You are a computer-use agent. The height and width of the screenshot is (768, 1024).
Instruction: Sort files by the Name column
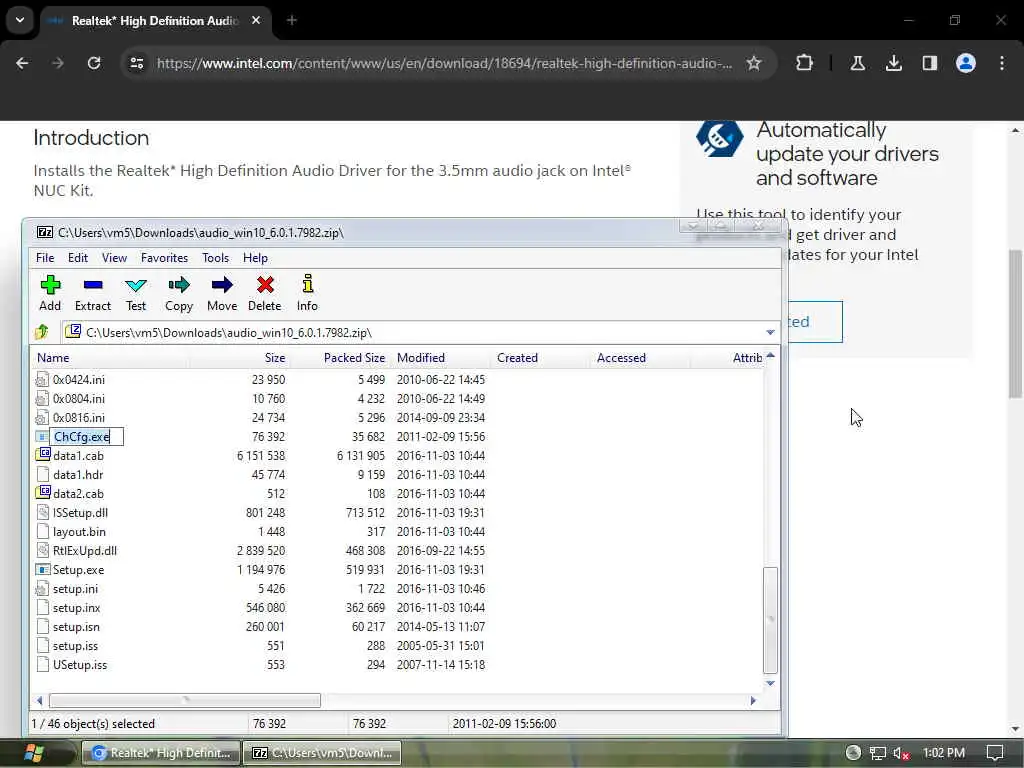point(108,358)
